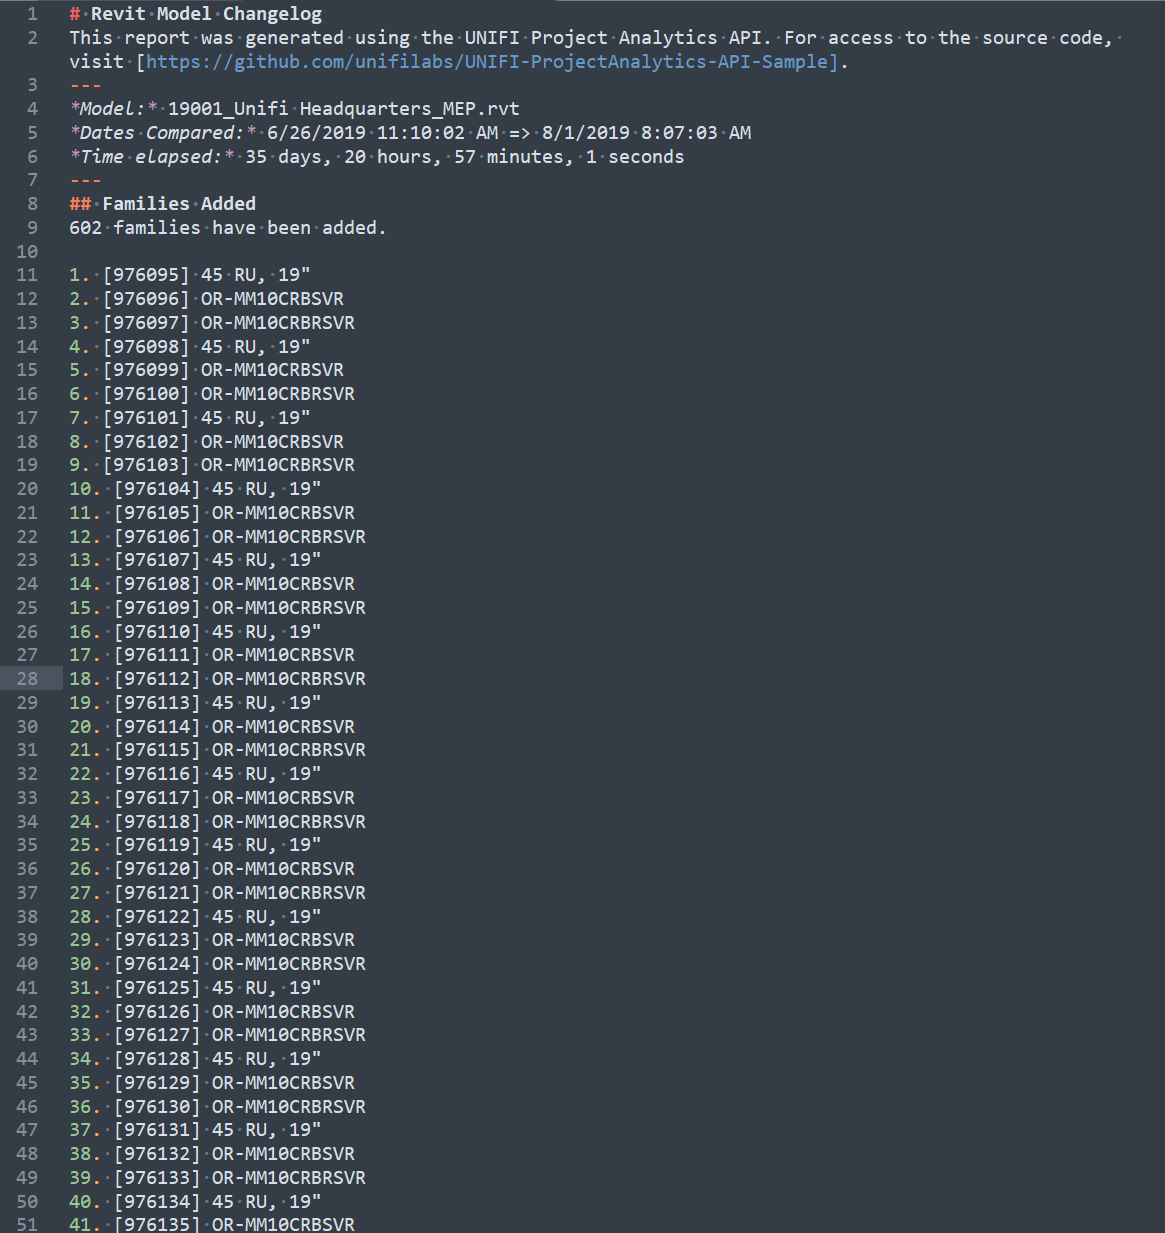The image size is (1165, 1233).
Task: Click the model filename 19001_Unifi Headquarters_MEP.rvt
Action: [343, 109]
